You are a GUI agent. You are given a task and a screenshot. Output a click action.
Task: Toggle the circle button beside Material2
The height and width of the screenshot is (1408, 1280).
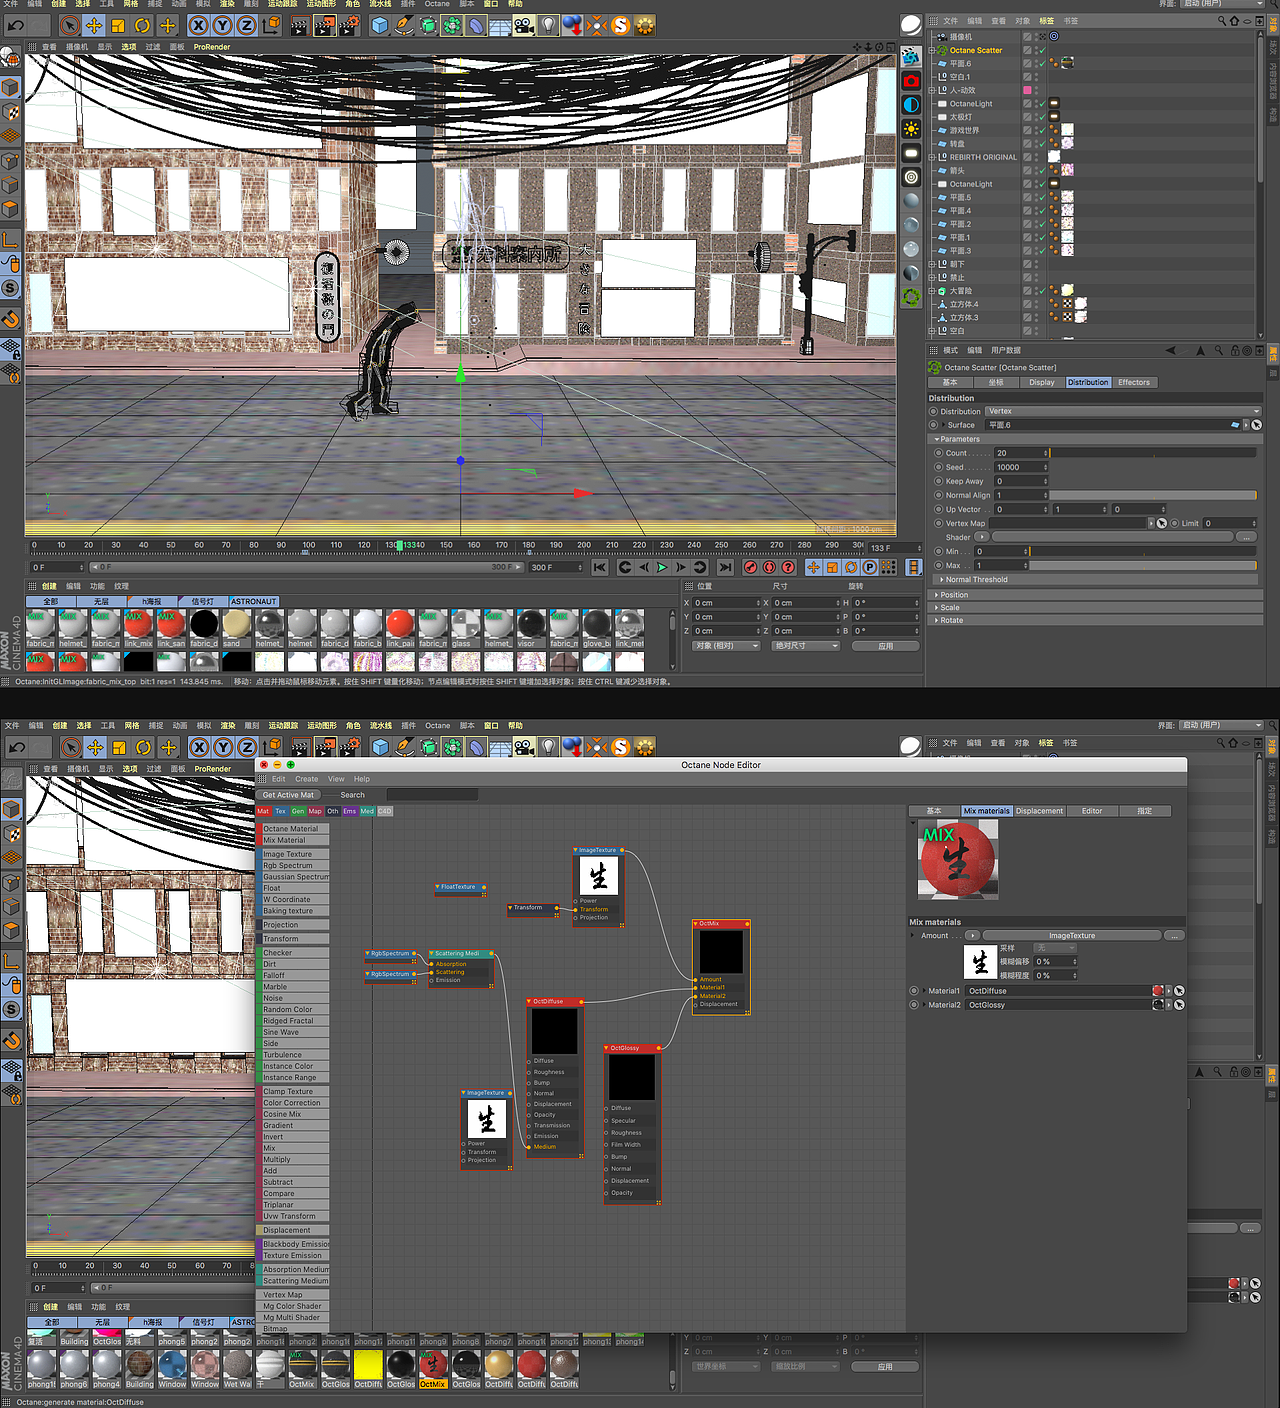[914, 1005]
